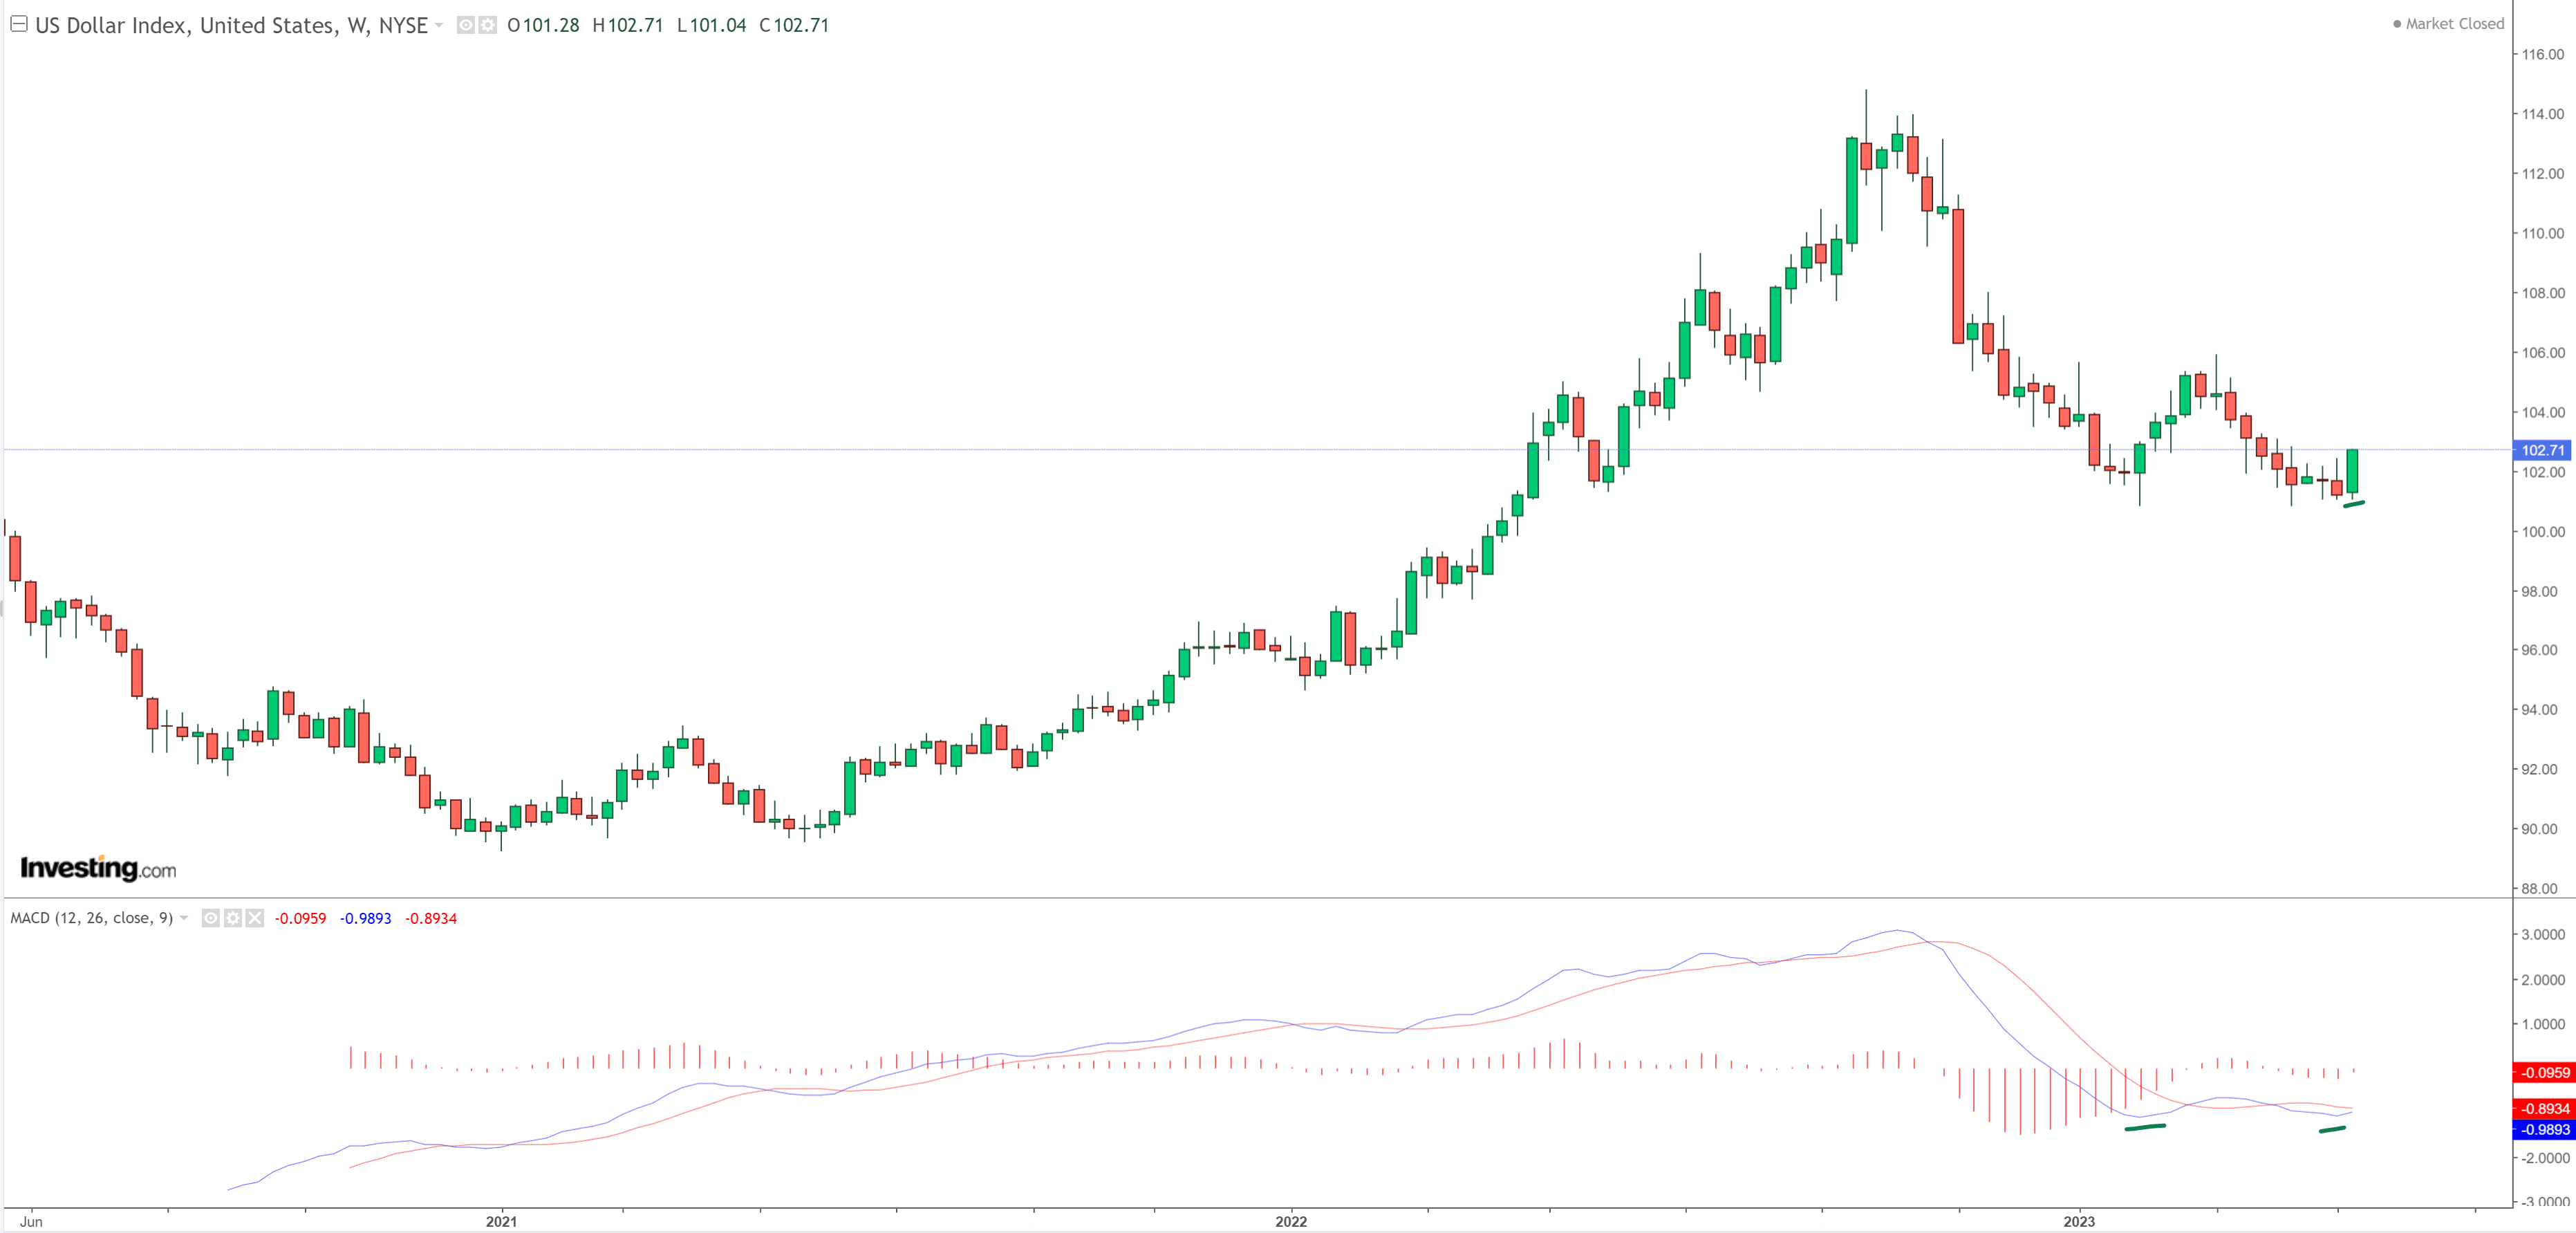Click the 2021 label on time axis

pyautogui.click(x=501, y=1221)
